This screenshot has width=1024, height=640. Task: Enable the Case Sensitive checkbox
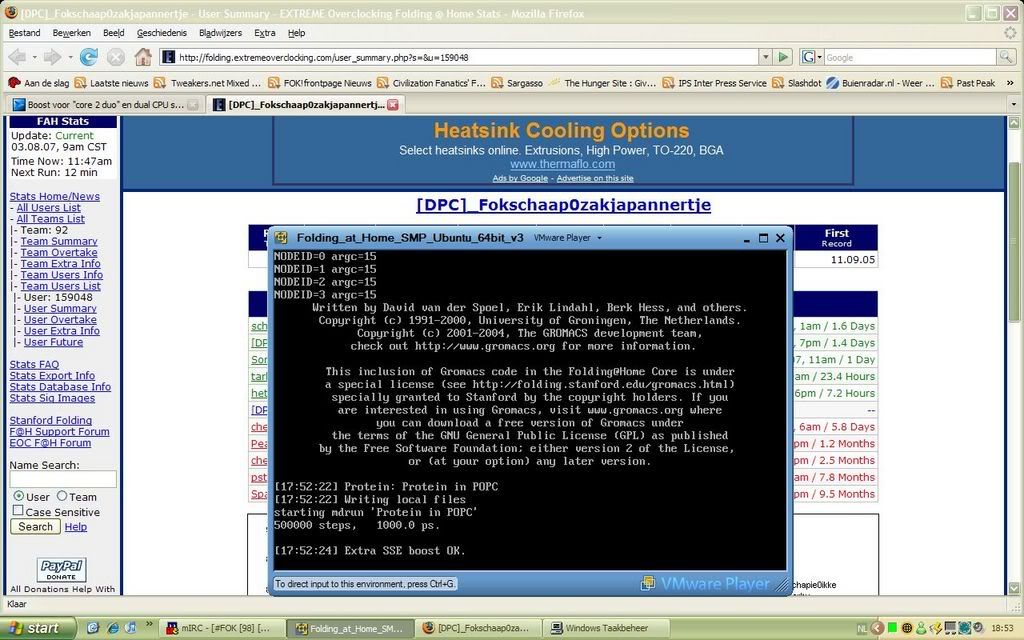(x=18, y=511)
